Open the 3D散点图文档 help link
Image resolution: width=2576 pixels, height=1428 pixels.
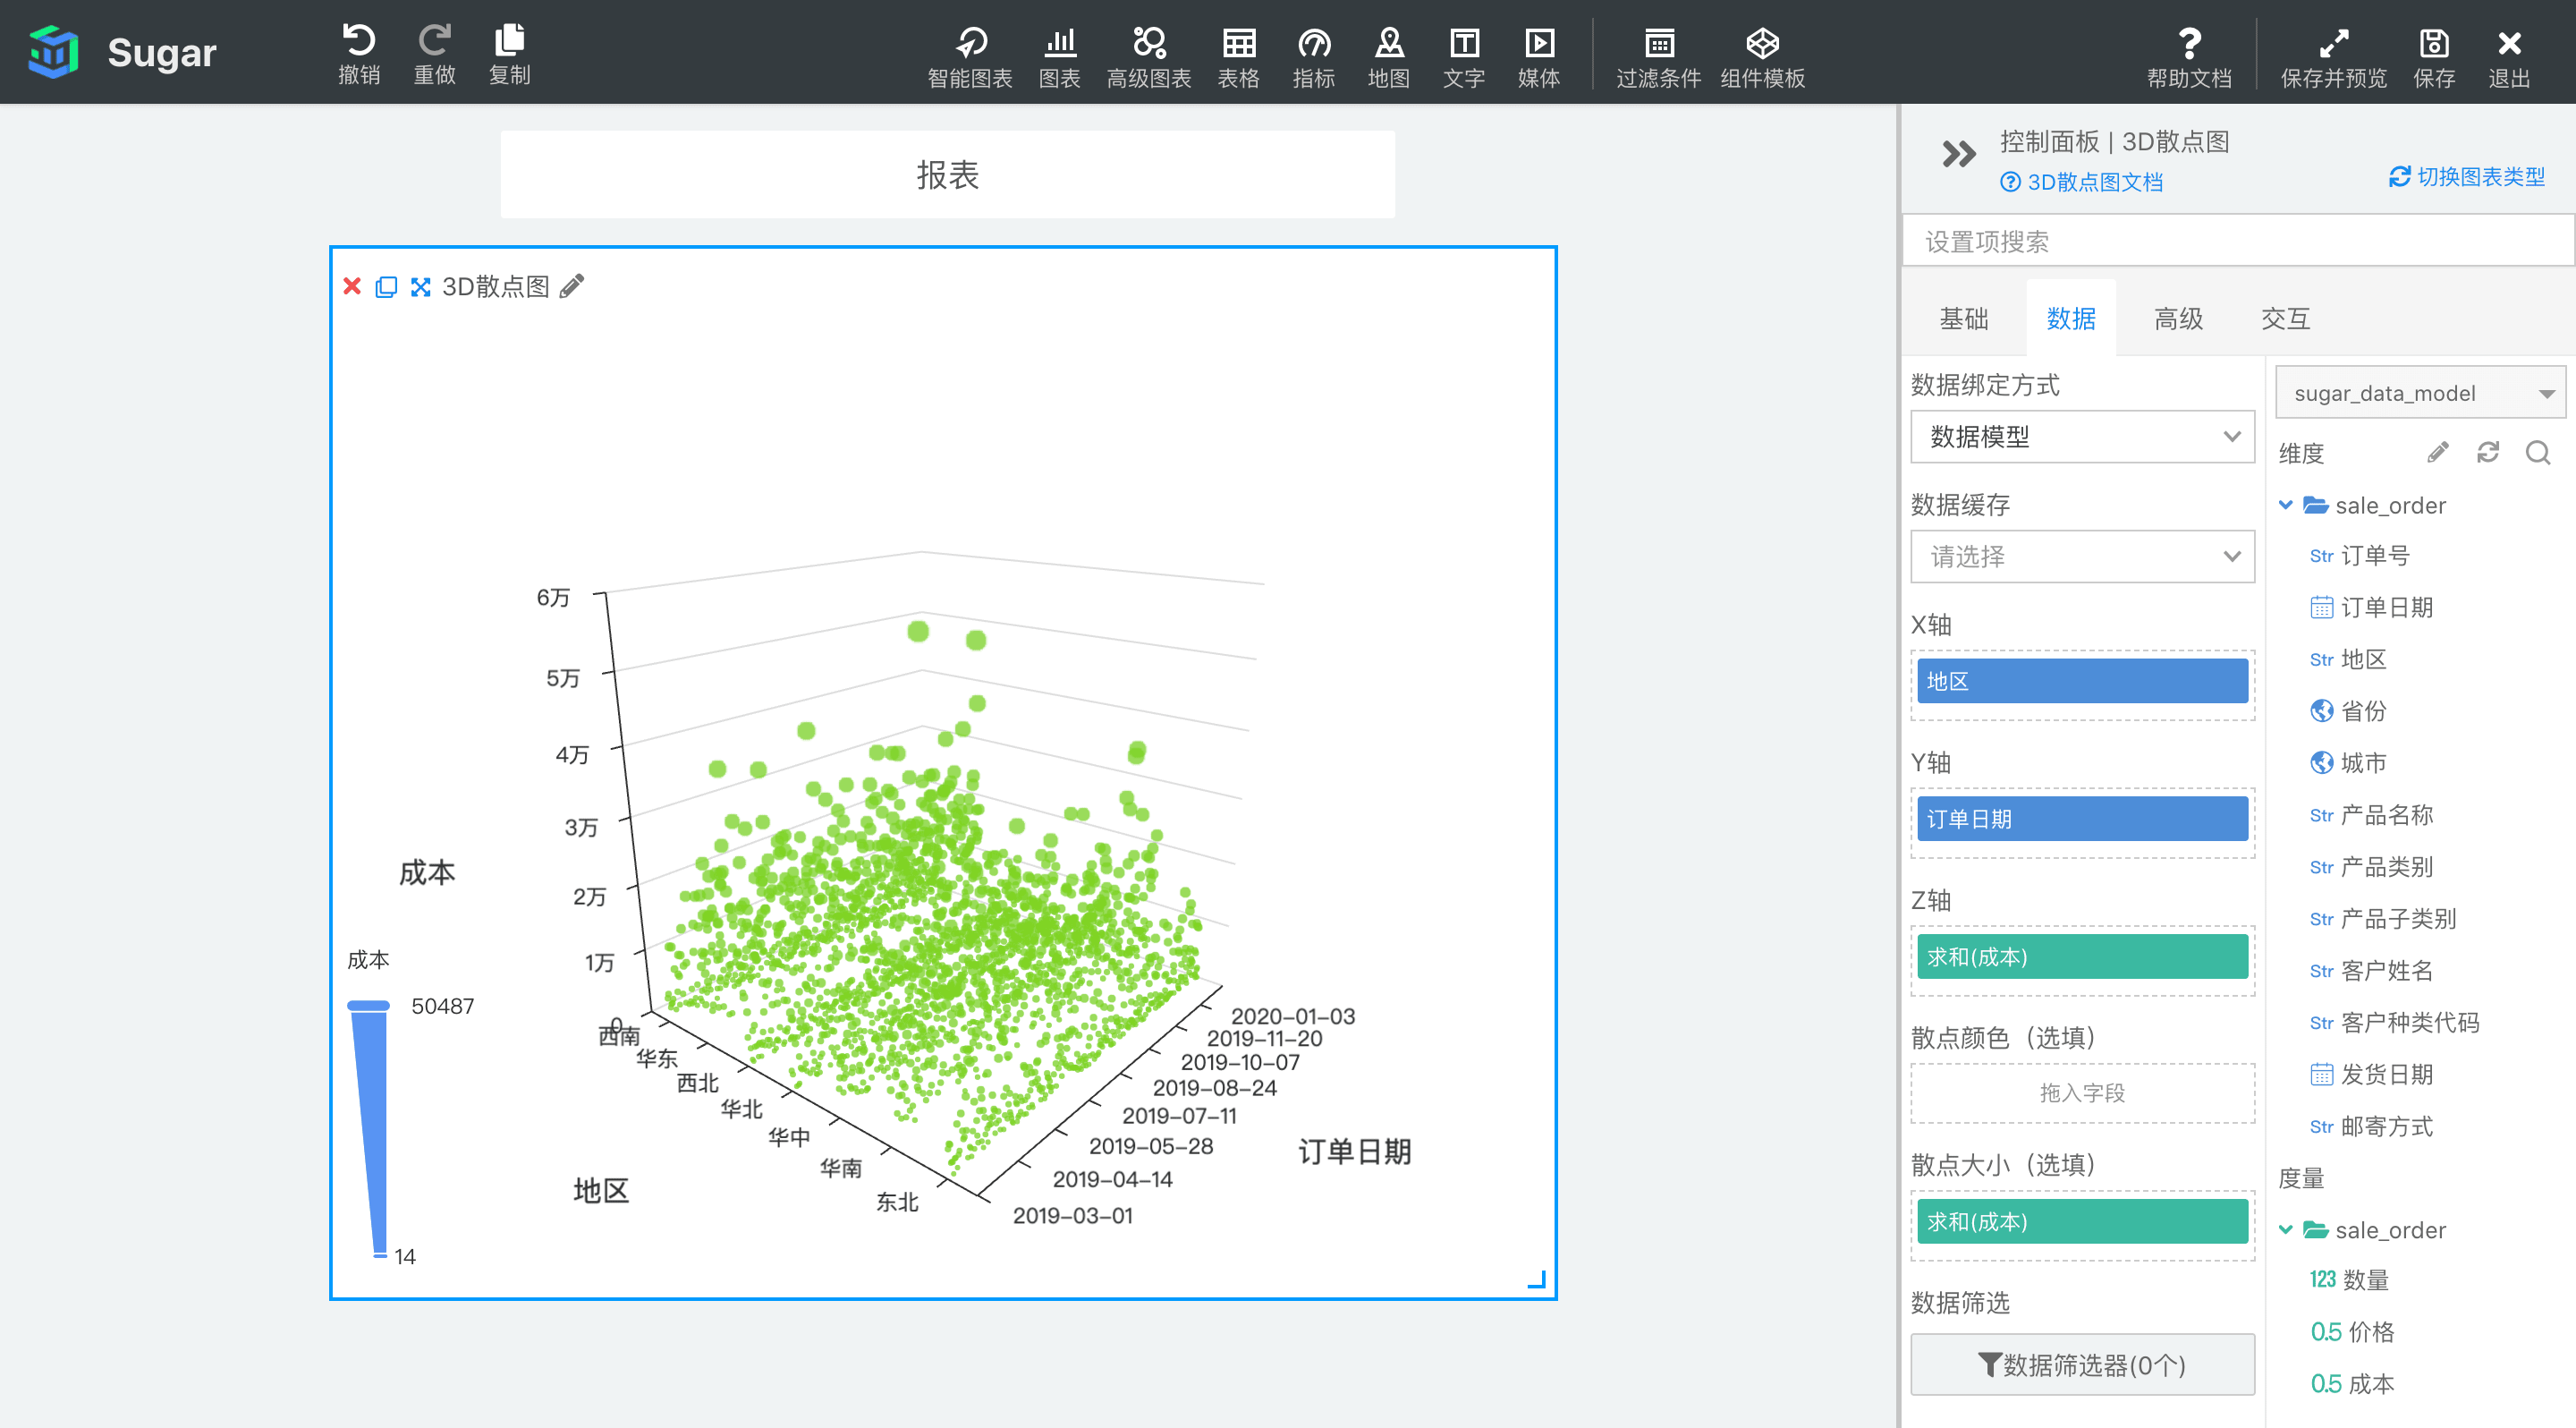coord(2082,182)
